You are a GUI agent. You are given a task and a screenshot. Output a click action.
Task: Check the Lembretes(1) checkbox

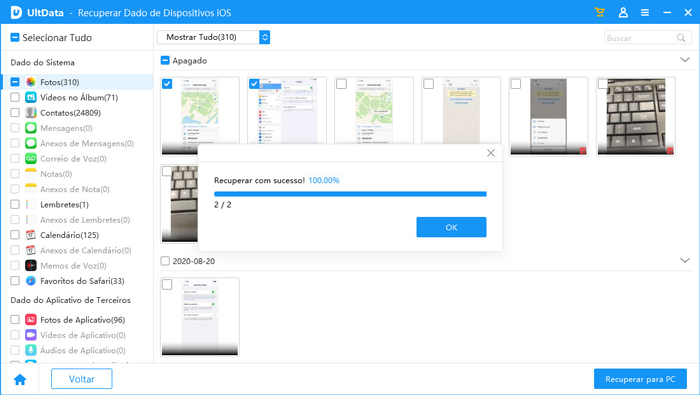15,204
